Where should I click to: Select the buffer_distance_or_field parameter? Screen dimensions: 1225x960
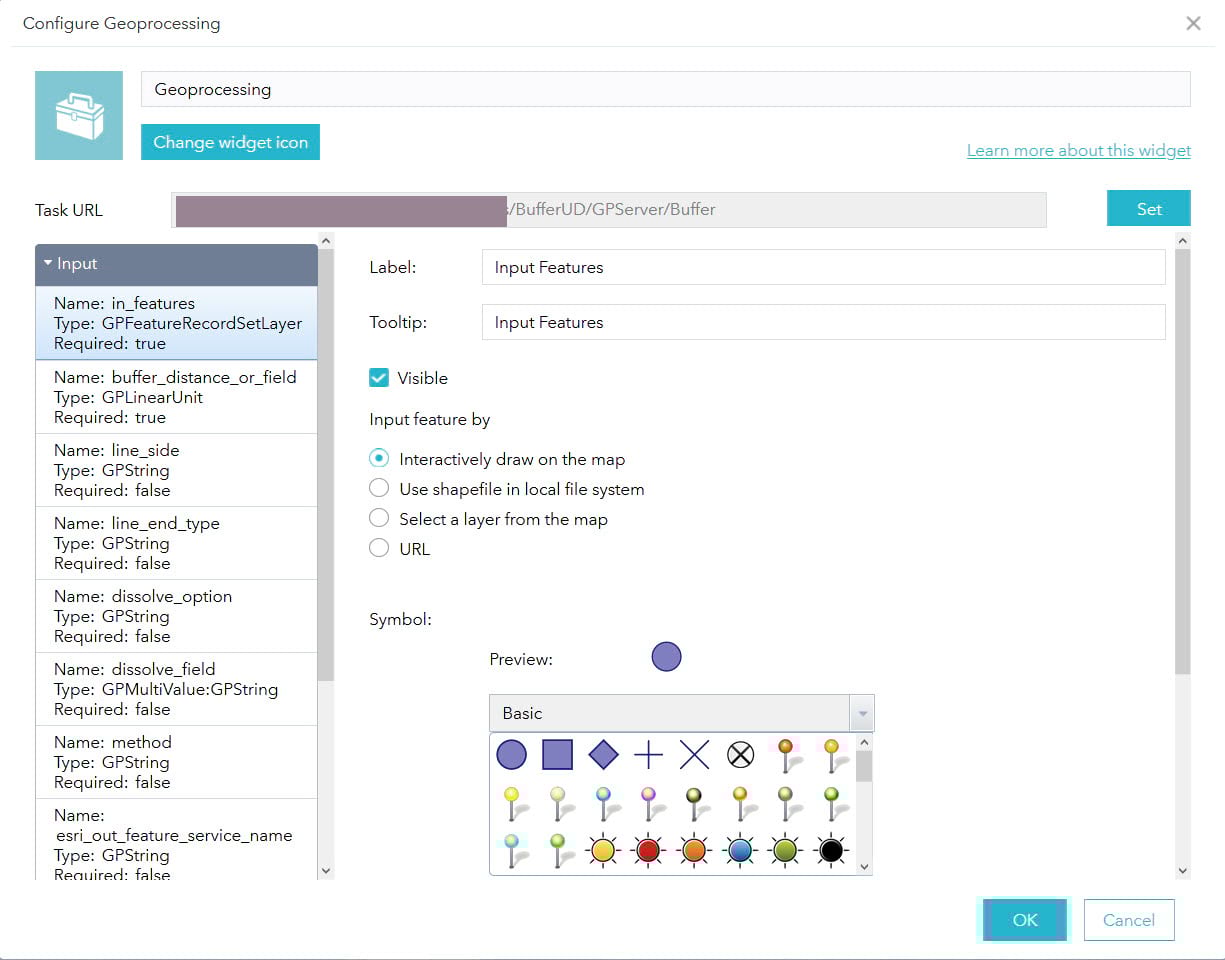pos(176,397)
